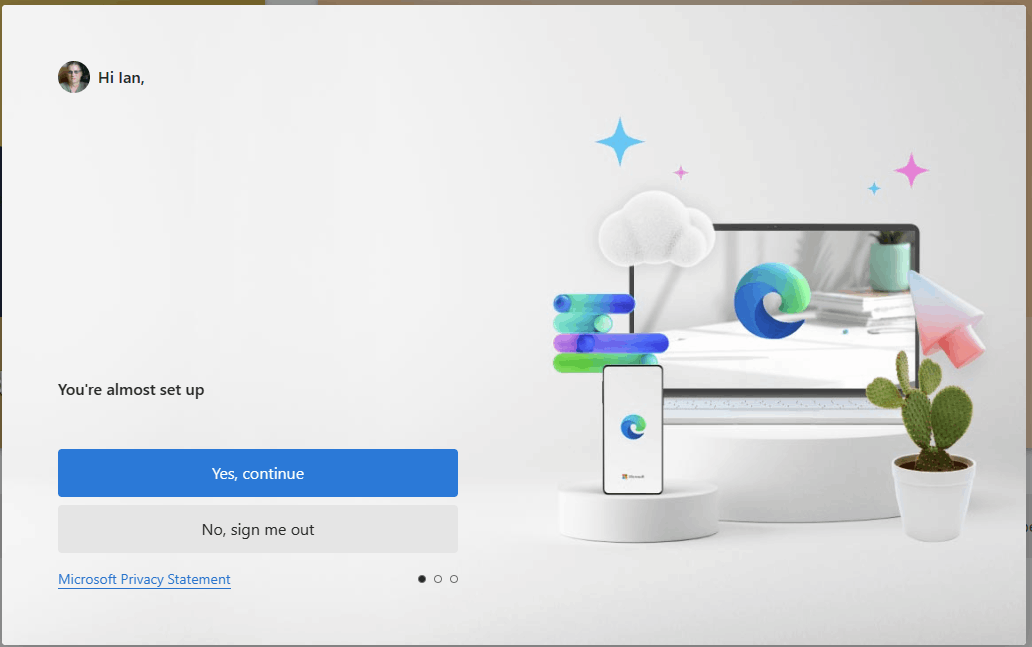Screen dimensions: 1032x647
Task: Go to the second page indicator dot
Action: [438, 579]
